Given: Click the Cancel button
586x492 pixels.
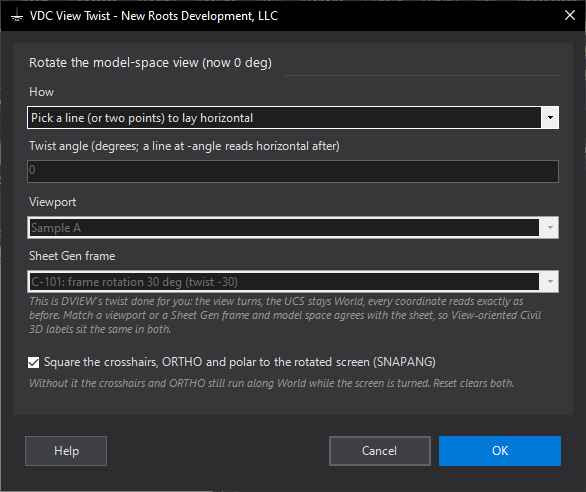Looking at the screenshot, I should (x=380, y=451).
